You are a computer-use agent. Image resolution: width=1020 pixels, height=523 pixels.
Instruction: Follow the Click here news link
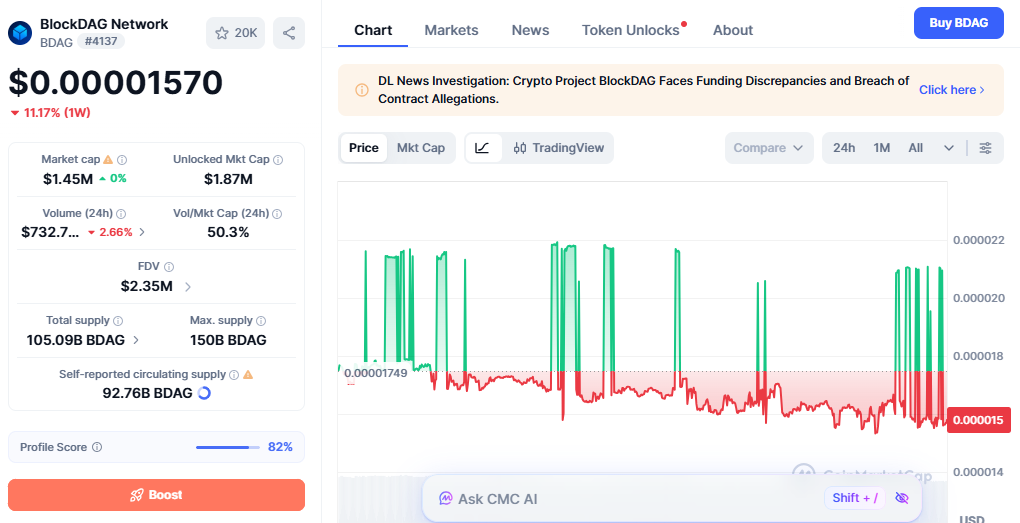[x=952, y=90]
